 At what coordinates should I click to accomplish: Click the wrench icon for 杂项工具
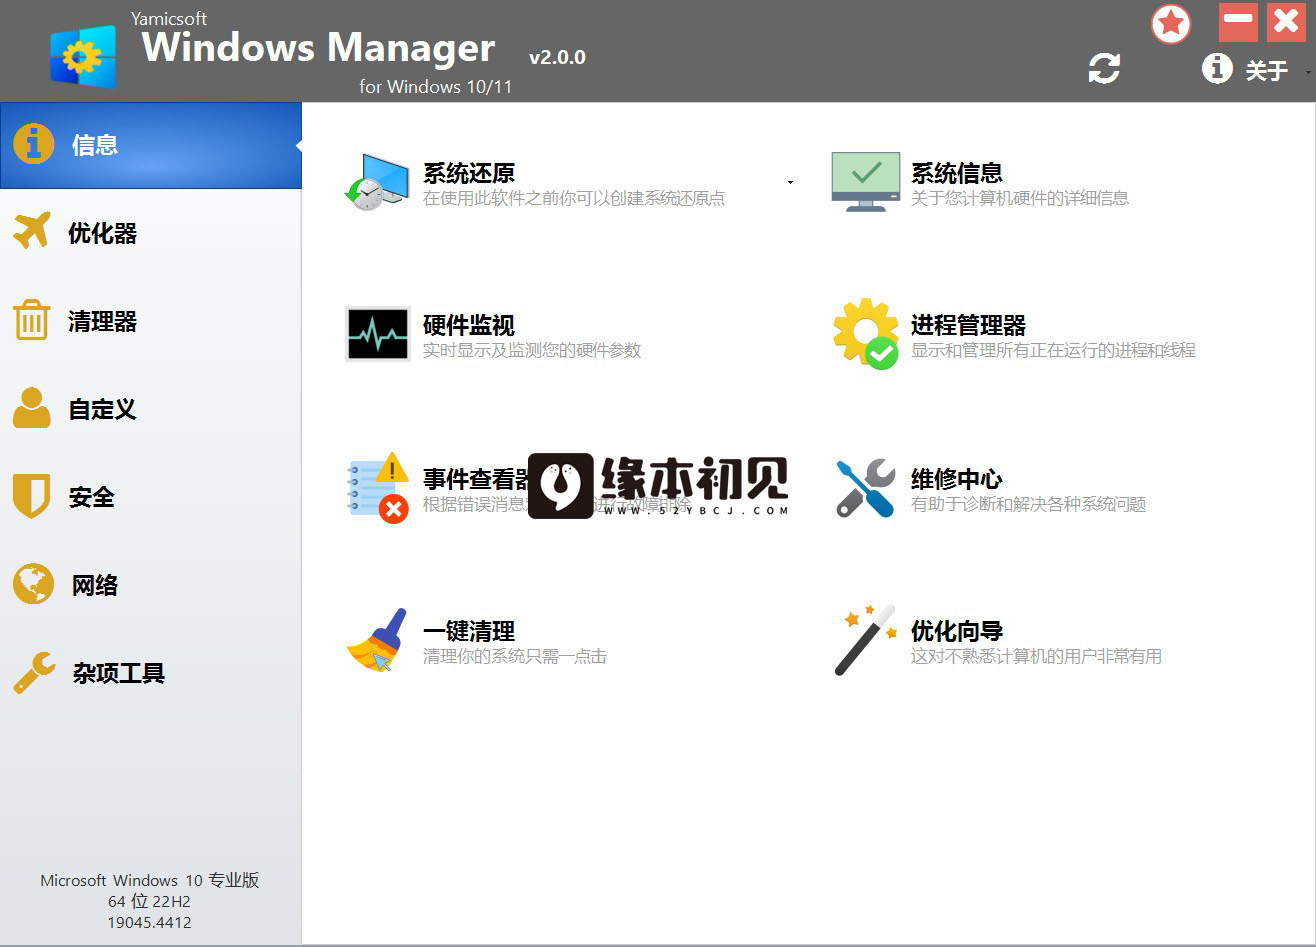[x=34, y=672]
